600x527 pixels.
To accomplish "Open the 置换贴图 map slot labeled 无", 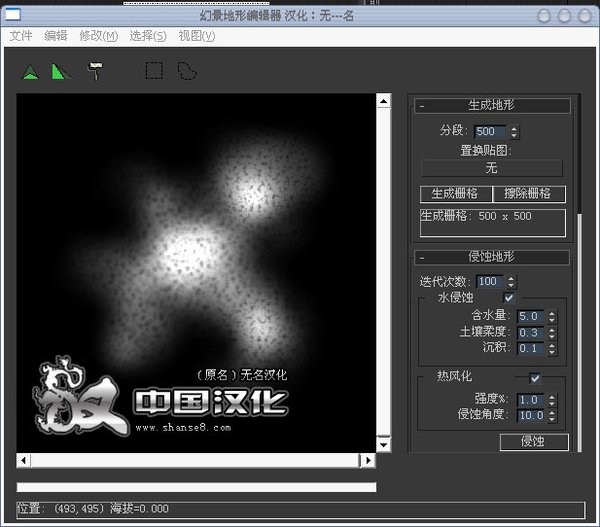I will click(491, 168).
